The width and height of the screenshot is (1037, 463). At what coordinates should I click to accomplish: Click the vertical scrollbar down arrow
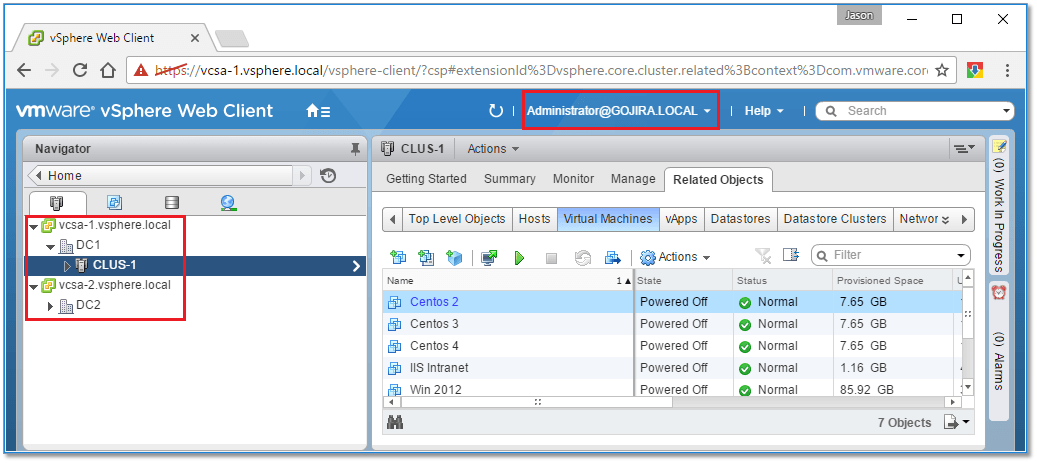(967, 386)
